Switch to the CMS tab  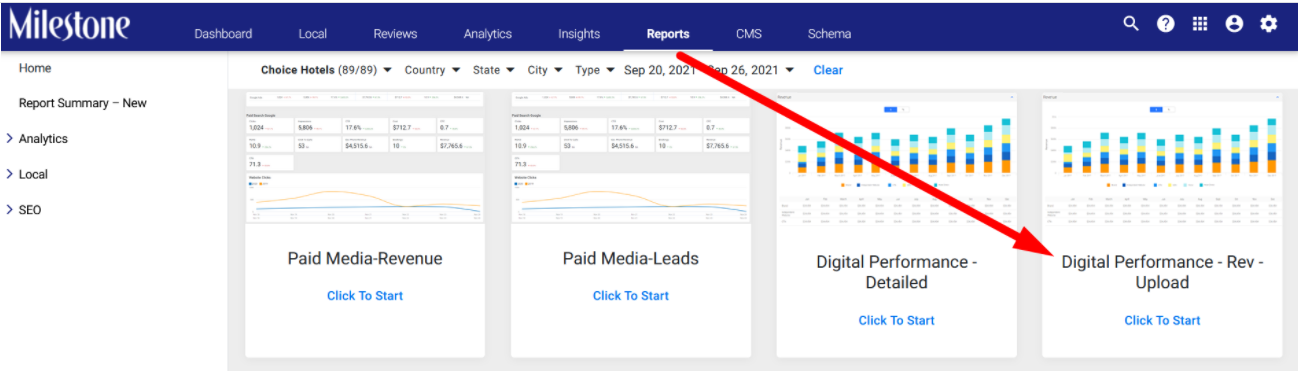tap(748, 33)
